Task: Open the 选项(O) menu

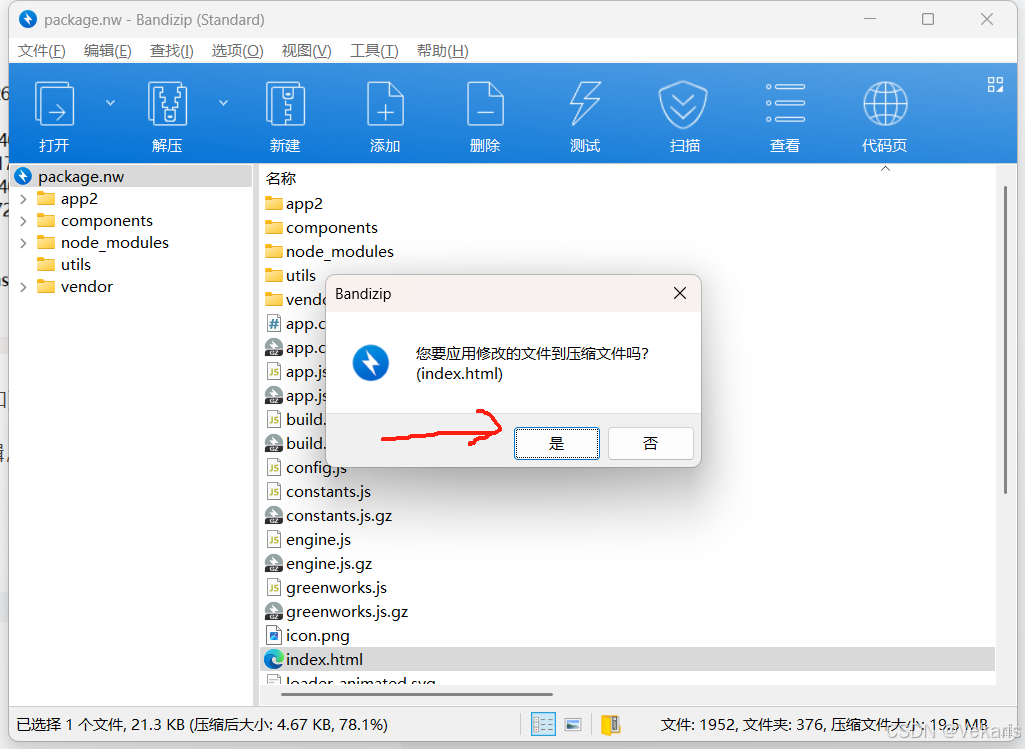Action: click(237, 51)
